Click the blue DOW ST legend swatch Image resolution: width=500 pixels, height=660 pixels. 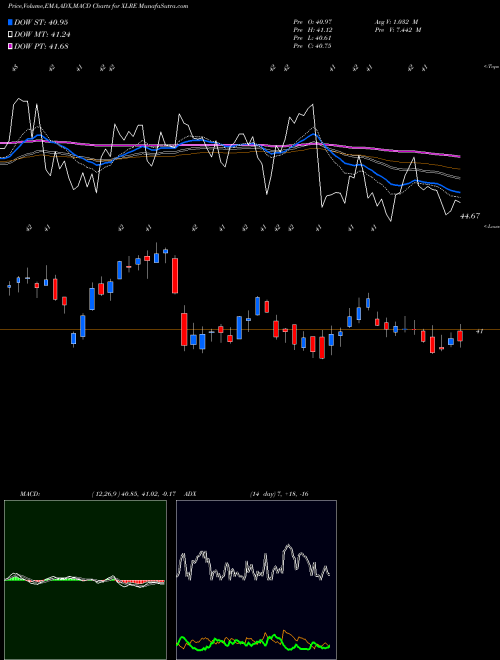[x=11, y=22]
